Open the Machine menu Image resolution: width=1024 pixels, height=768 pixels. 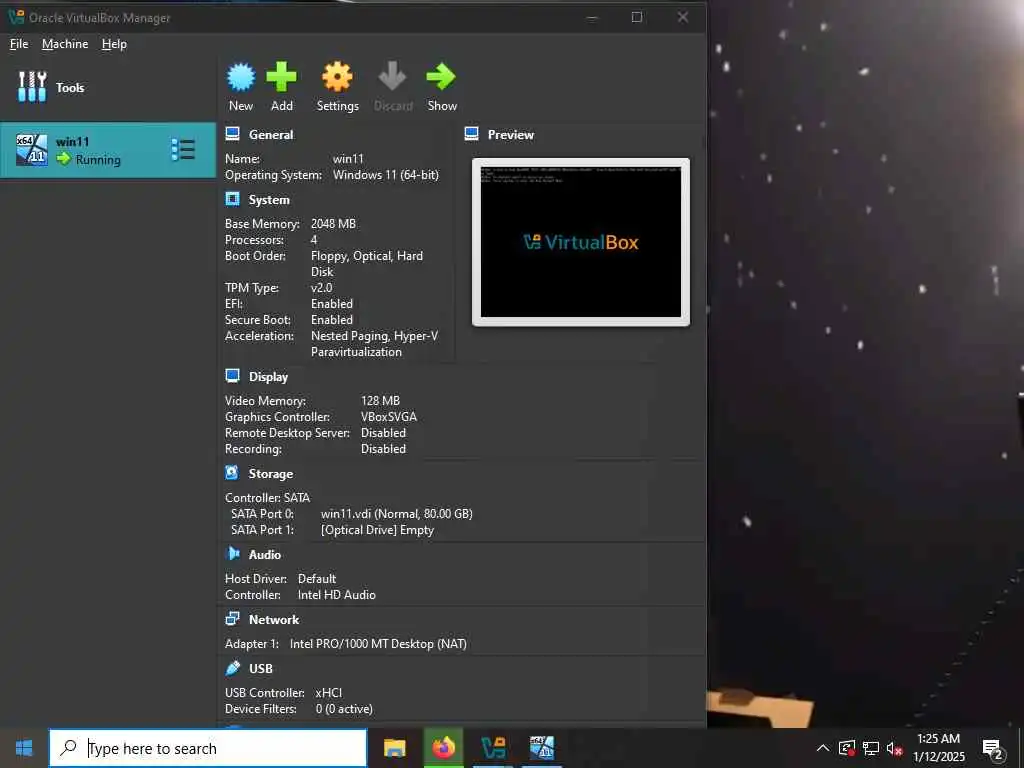tap(65, 44)
